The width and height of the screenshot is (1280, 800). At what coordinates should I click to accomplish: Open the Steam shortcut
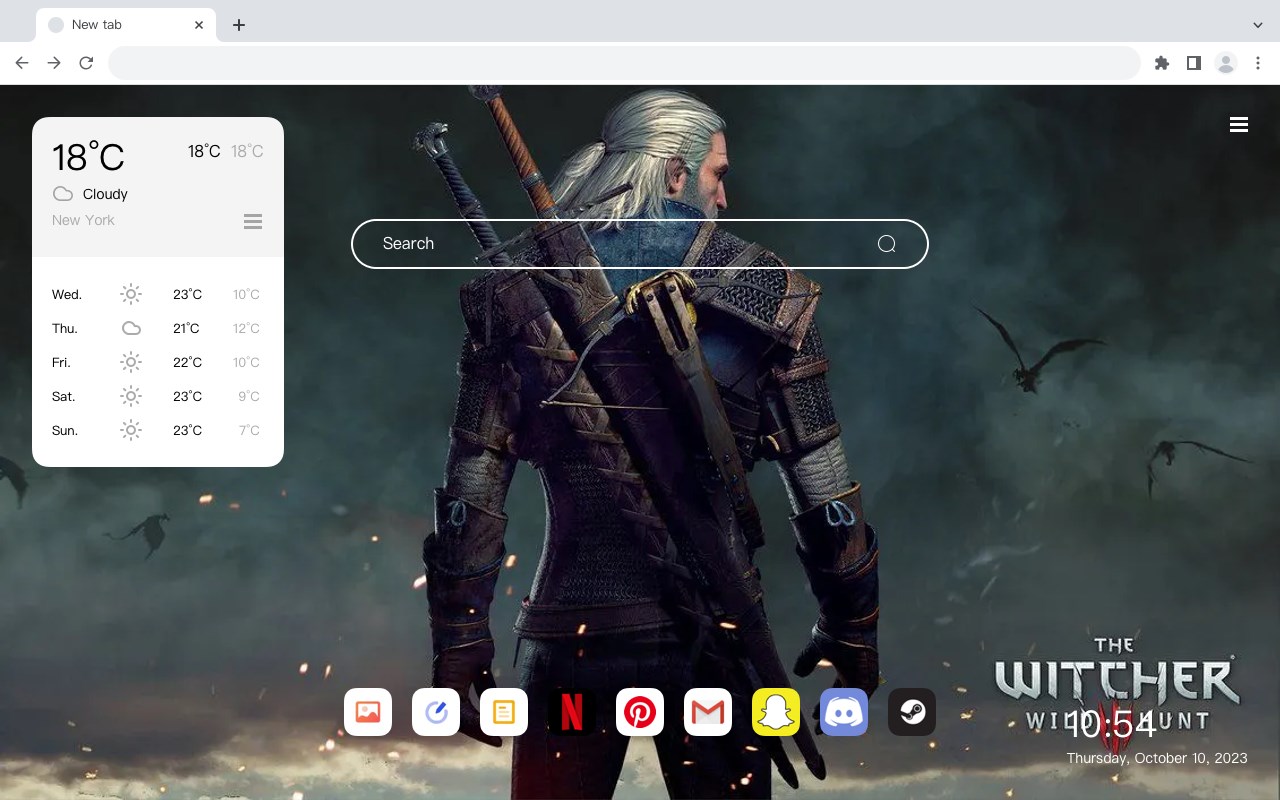(x=912, y=712)
